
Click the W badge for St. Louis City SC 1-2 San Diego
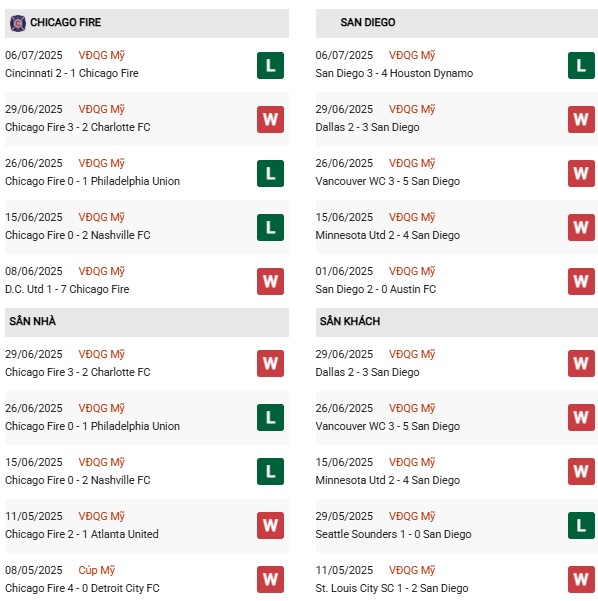click(x=581, y=580)
